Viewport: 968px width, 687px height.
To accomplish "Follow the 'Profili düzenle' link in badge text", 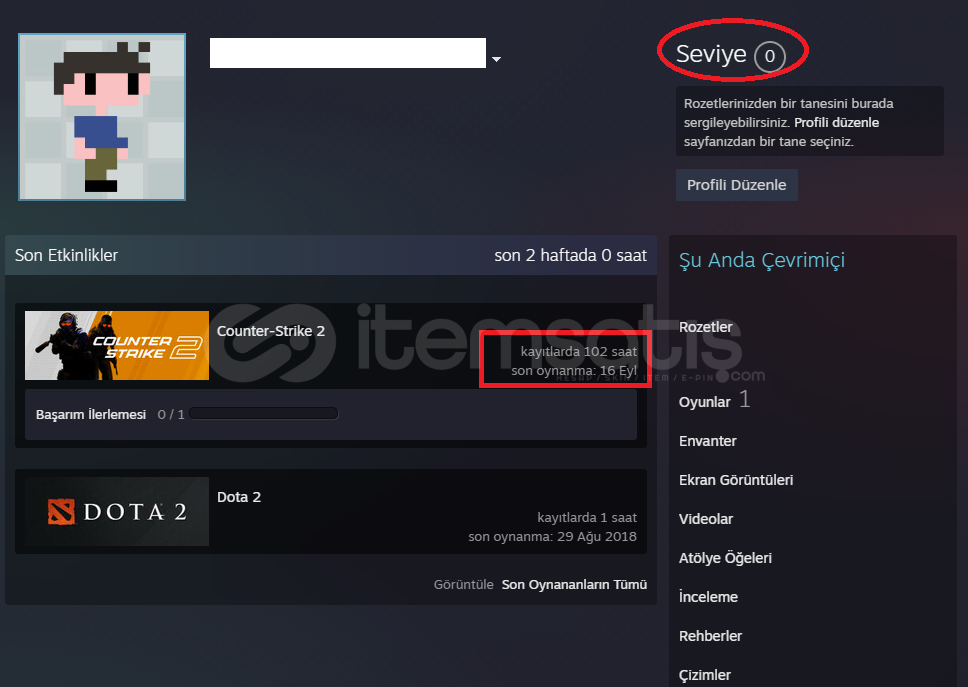I will tap(837, 122).
